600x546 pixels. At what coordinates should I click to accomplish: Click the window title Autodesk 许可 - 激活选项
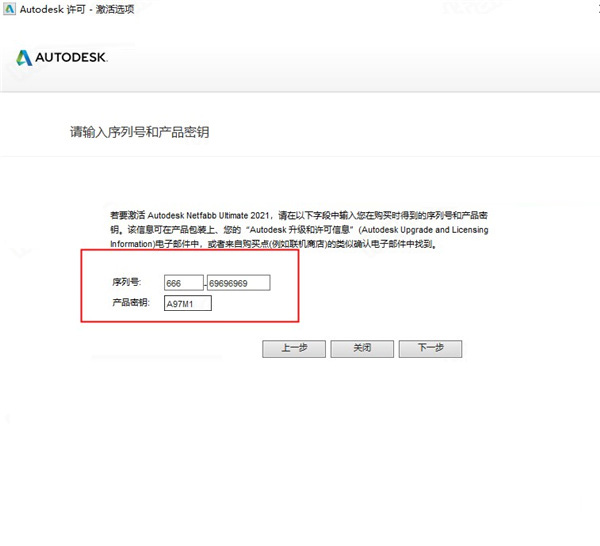pos(77,9)
